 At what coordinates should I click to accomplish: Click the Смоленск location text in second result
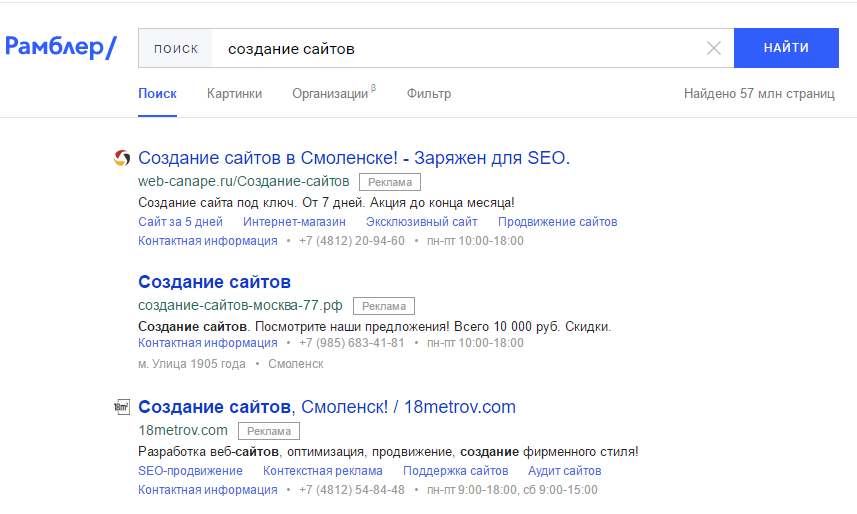(296, 364)
